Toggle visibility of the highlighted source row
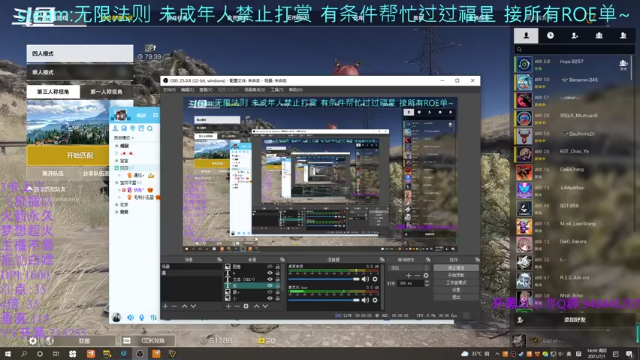 (269, 286)
